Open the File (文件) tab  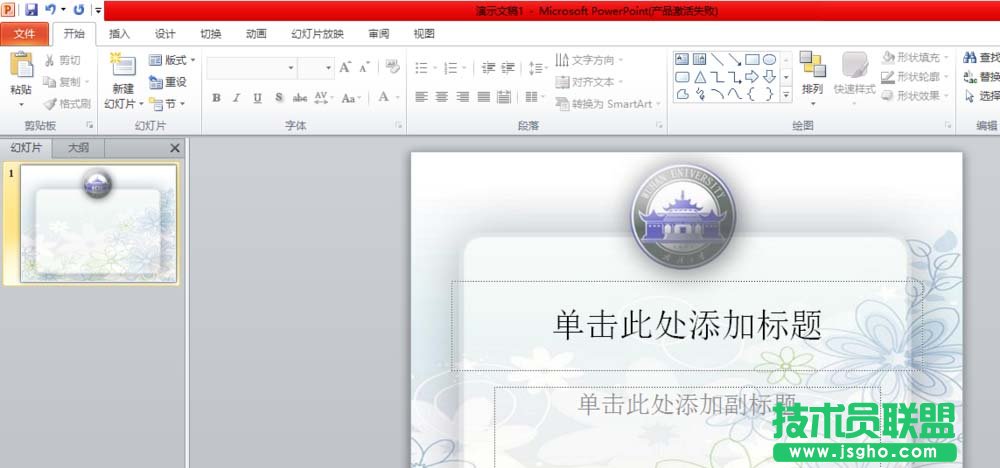point(24,34)
